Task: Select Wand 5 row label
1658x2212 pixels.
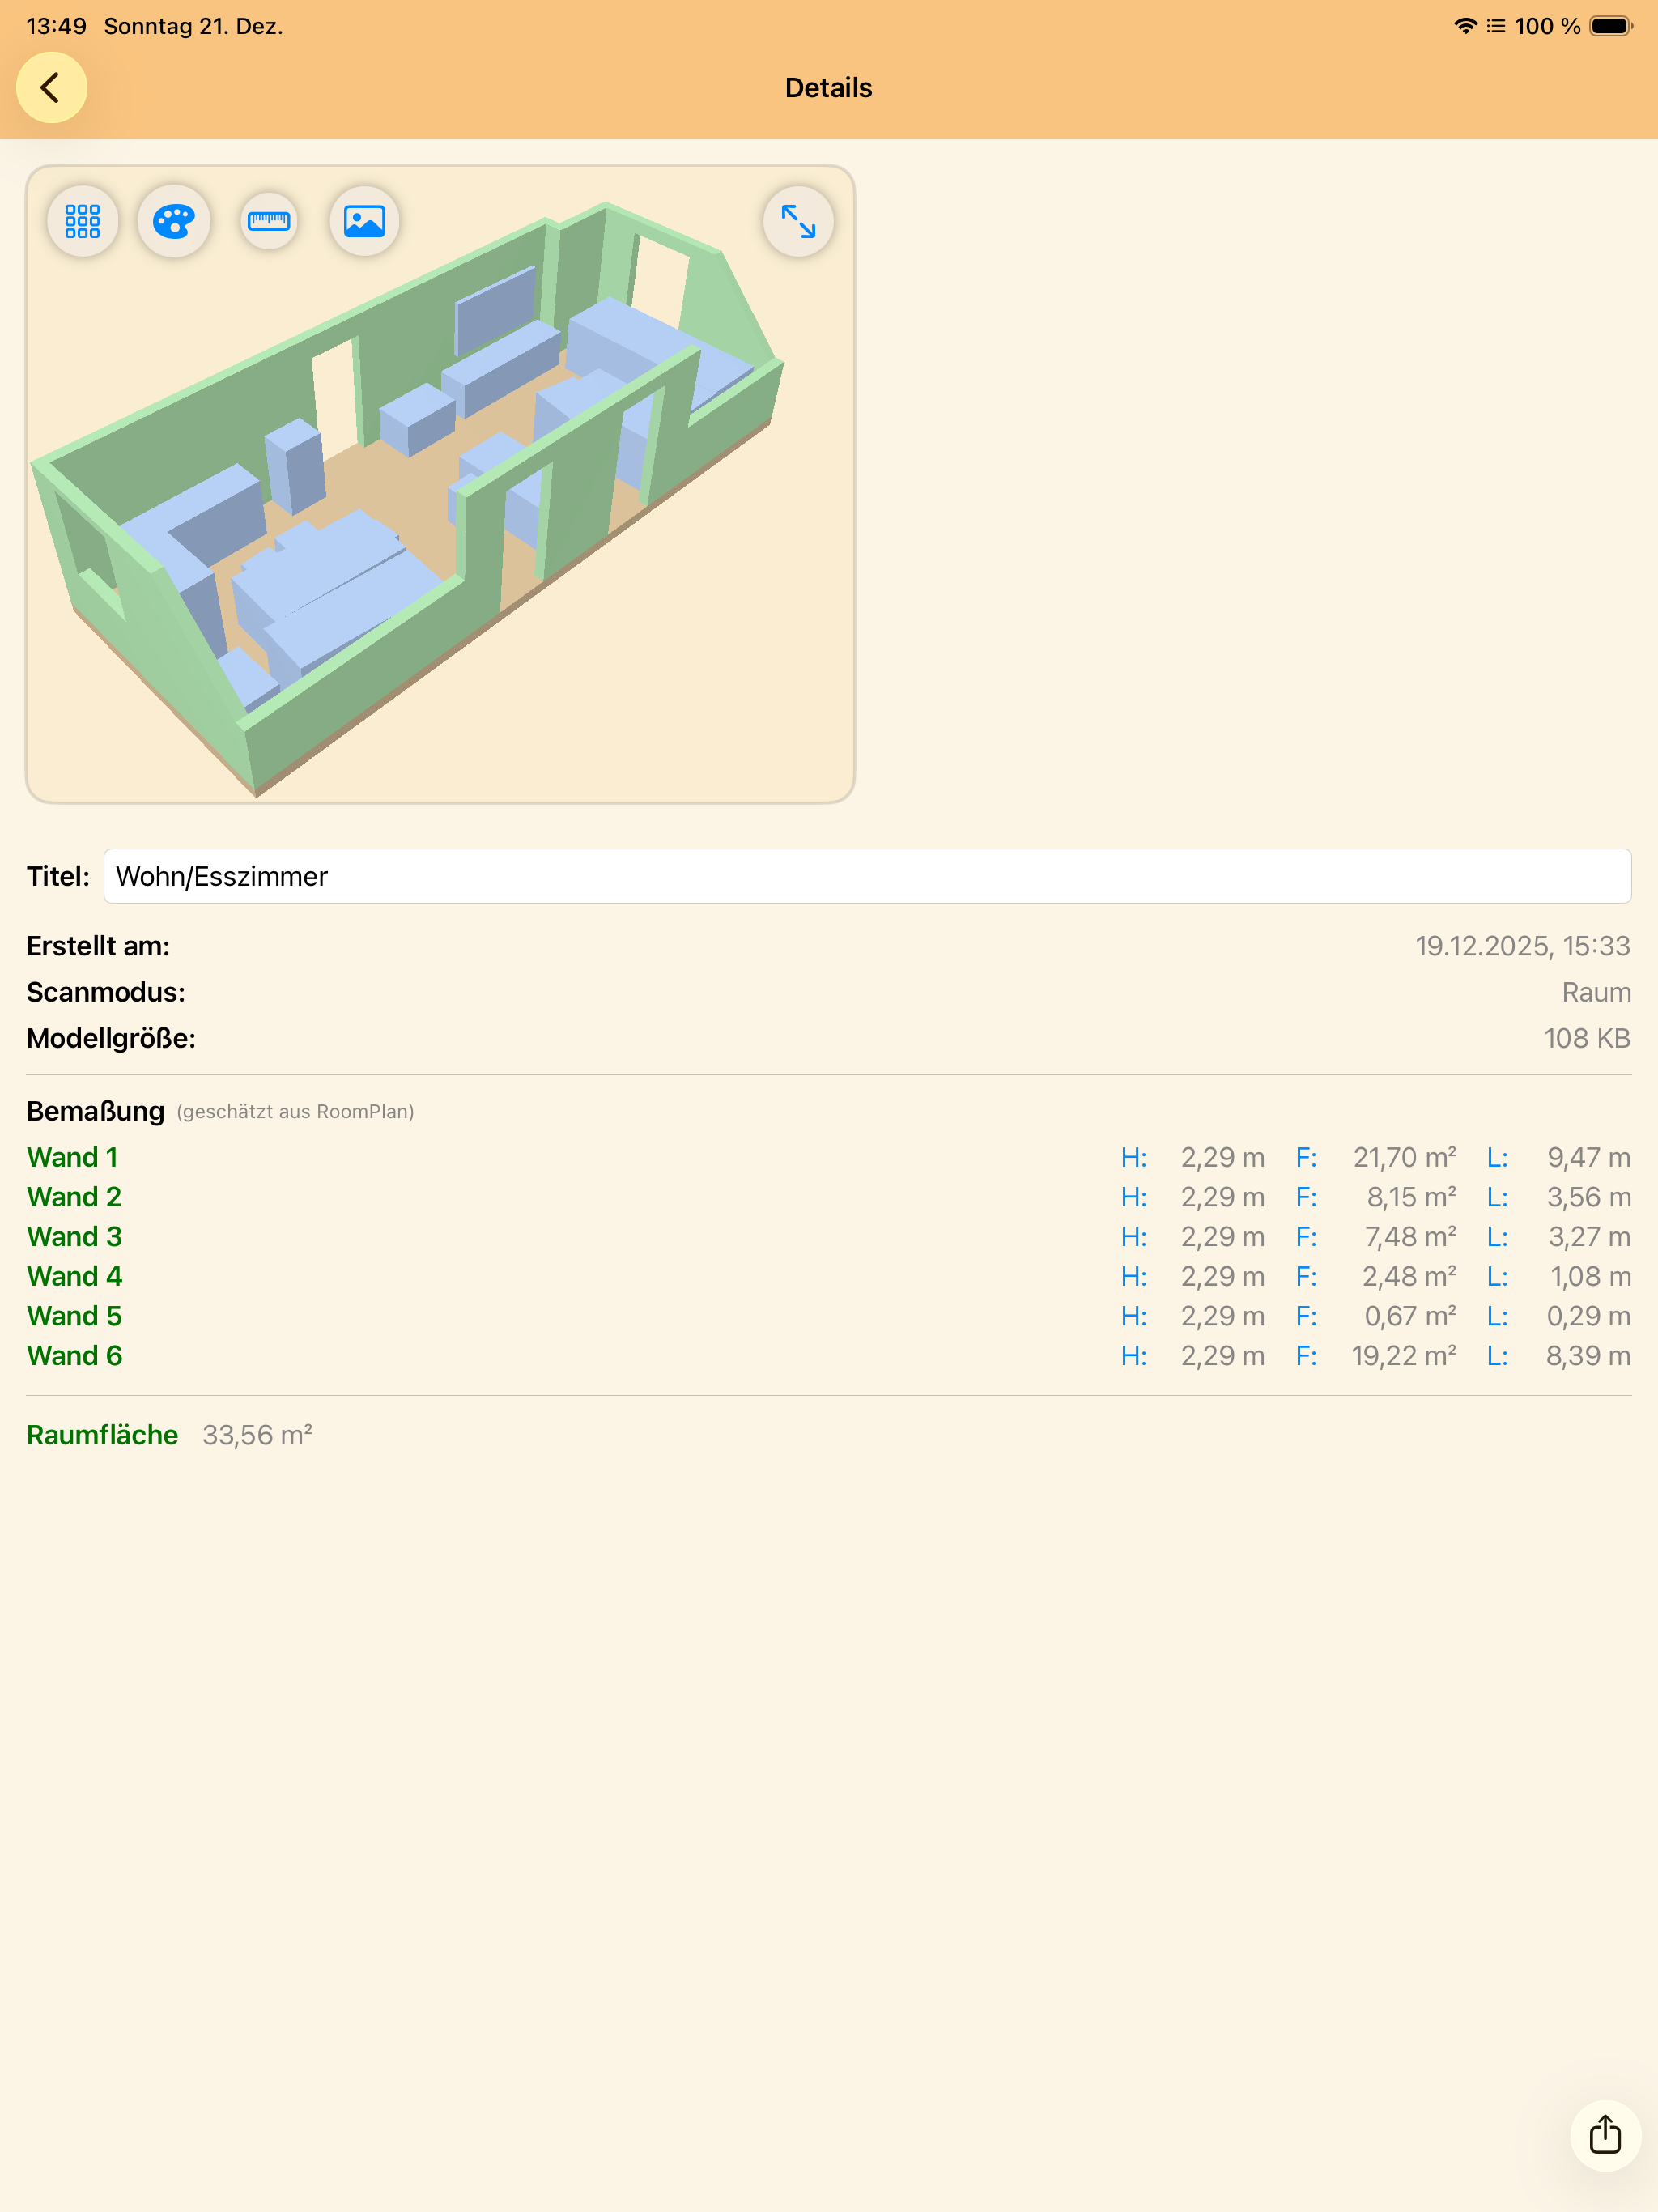Action: tap(74, 1316)
